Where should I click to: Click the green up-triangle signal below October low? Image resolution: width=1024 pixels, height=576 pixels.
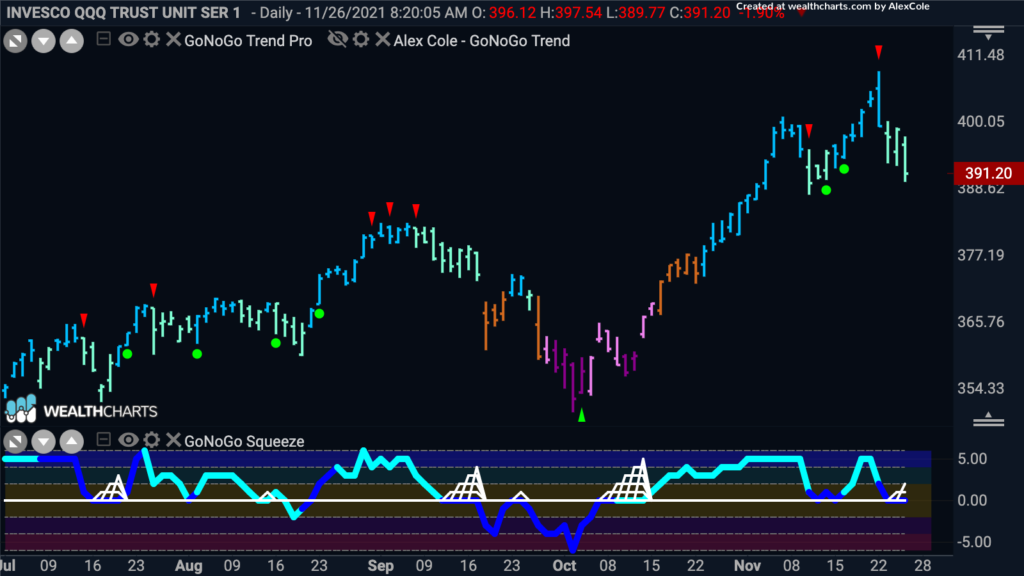581,415
